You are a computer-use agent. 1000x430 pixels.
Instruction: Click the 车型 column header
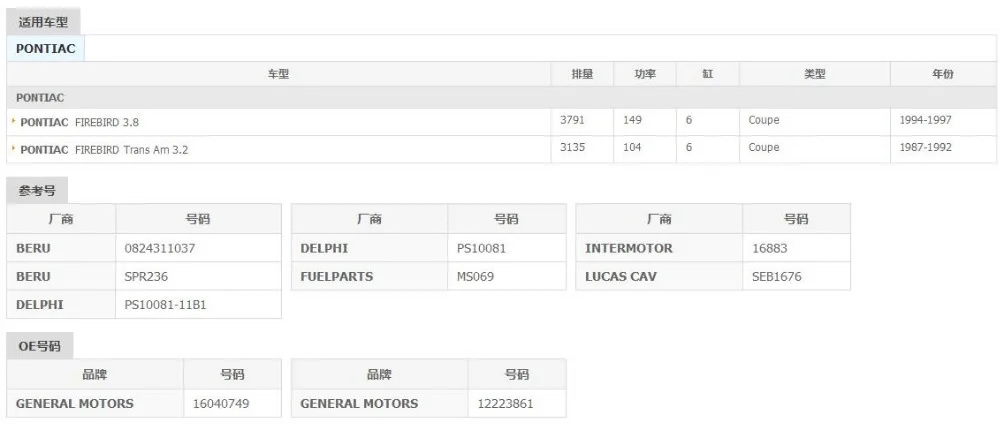click(279, 74)
